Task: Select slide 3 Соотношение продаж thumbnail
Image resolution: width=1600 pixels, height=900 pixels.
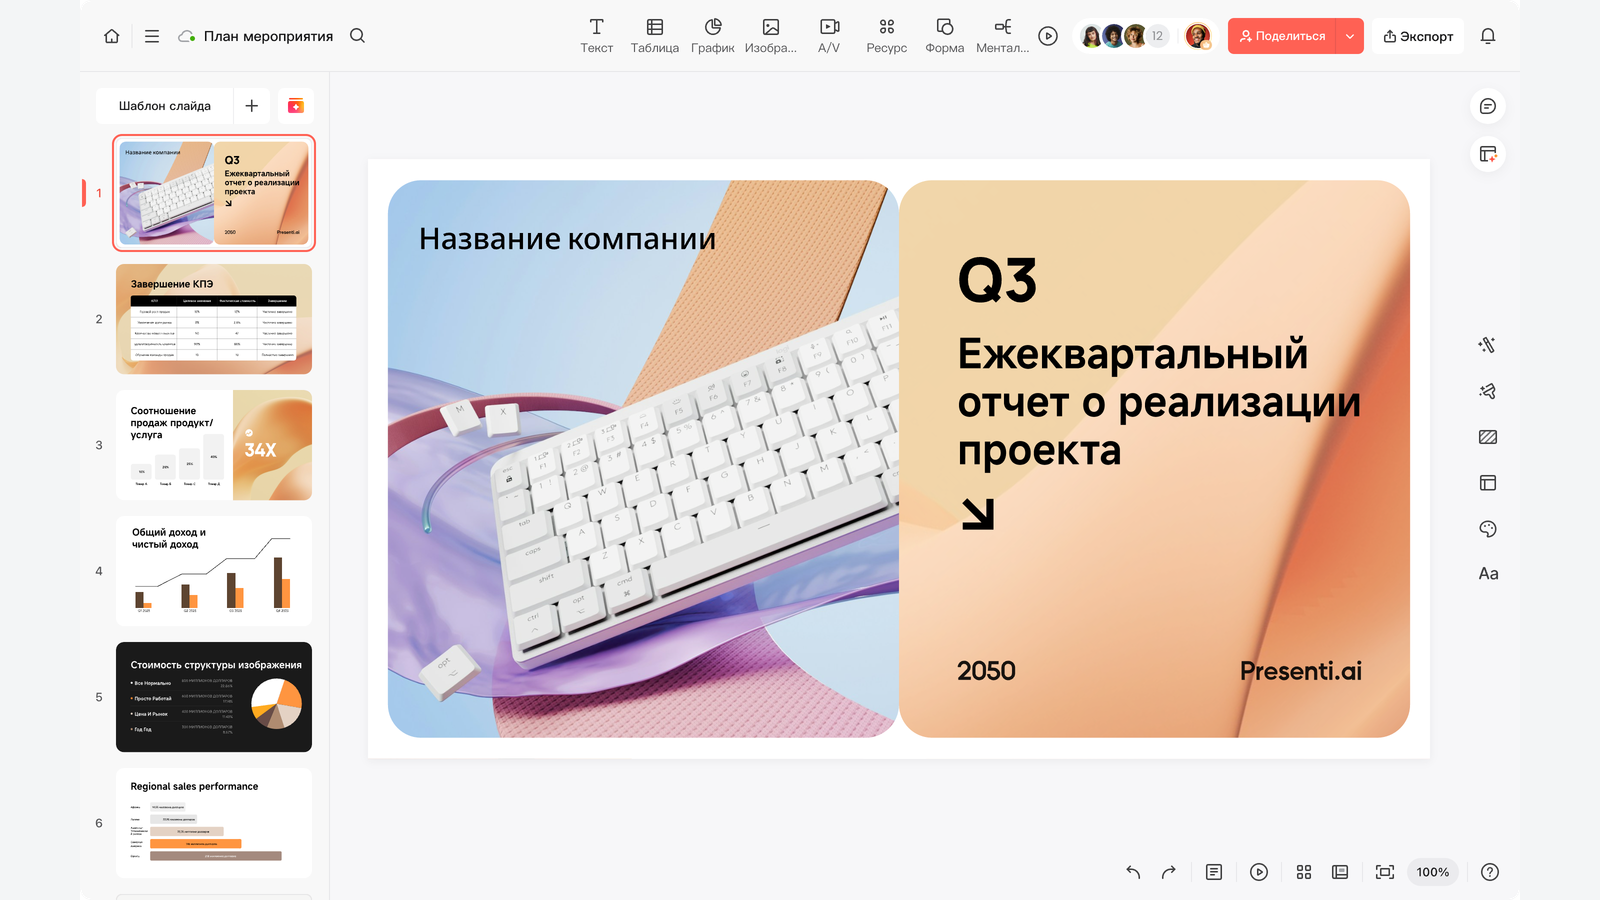Action: click(214, 445)
